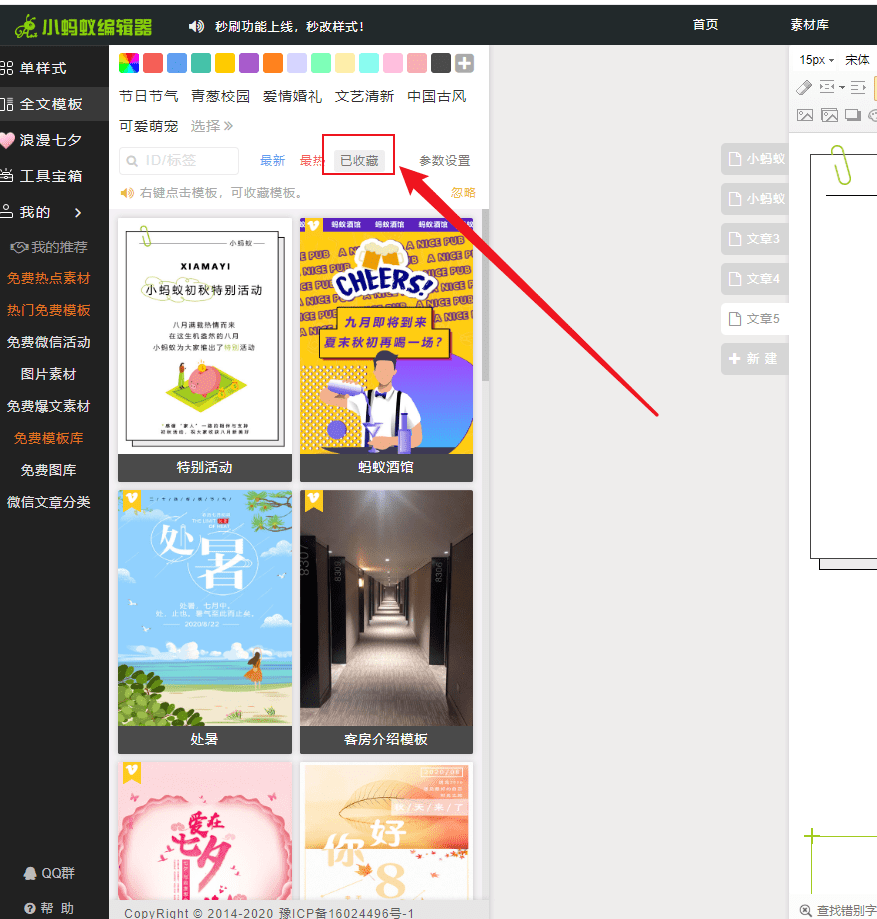Pick the blue color swatch
This screenshot has width=877, height=919.
coord(177,63)
